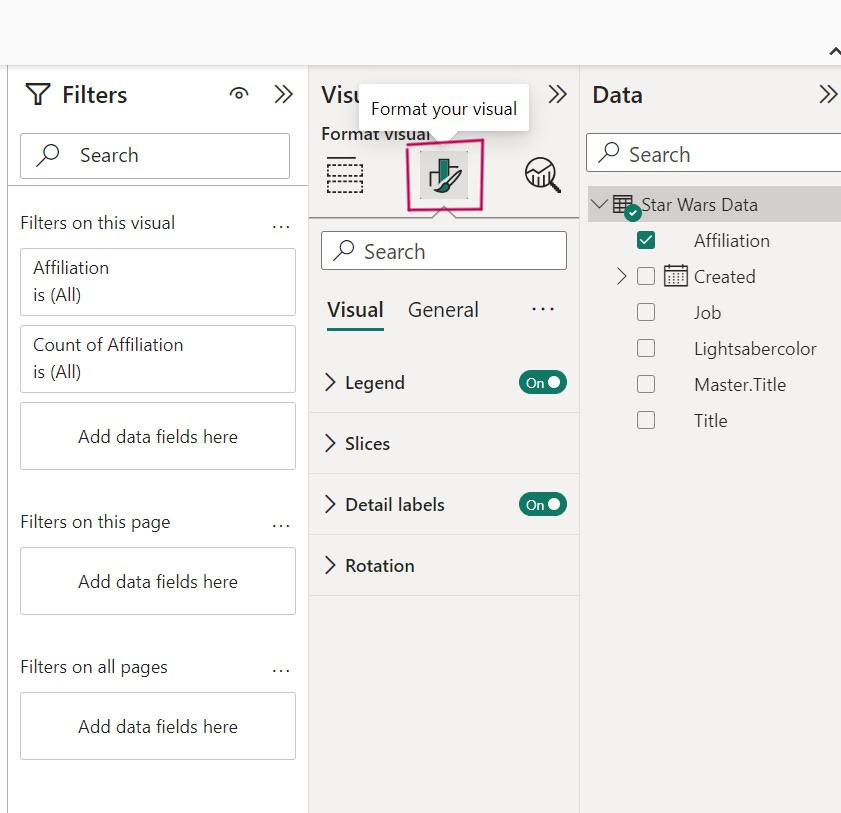Click the format pane search box
The width and height of the screenshot is (841, 813).
pos(444,250)
